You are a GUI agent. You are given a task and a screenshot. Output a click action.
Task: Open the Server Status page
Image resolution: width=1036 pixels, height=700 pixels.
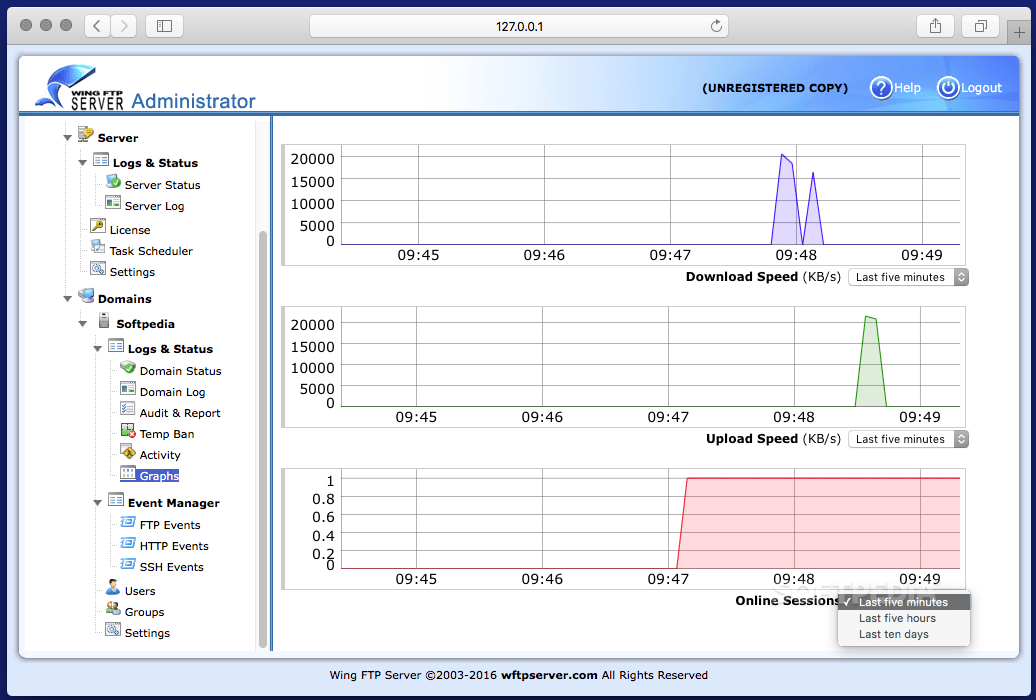click(x=161, y=184)
